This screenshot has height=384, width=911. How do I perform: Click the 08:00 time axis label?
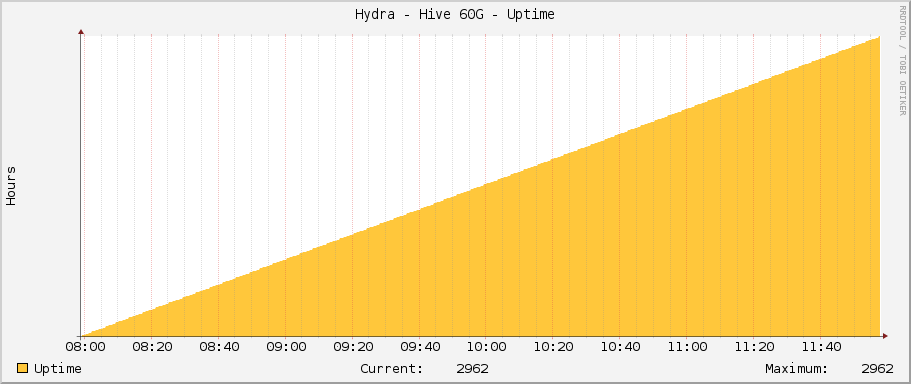85,347
